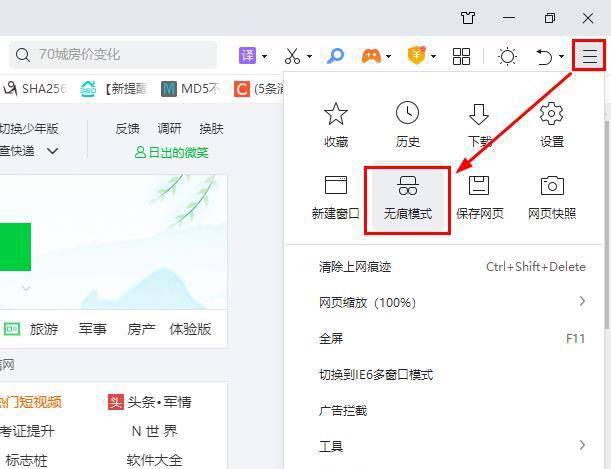This screenshot has width=611, height=469.
Task: Focus the search box with 70城房价变化
Action: pyautogui.click(x=113, y=55)
